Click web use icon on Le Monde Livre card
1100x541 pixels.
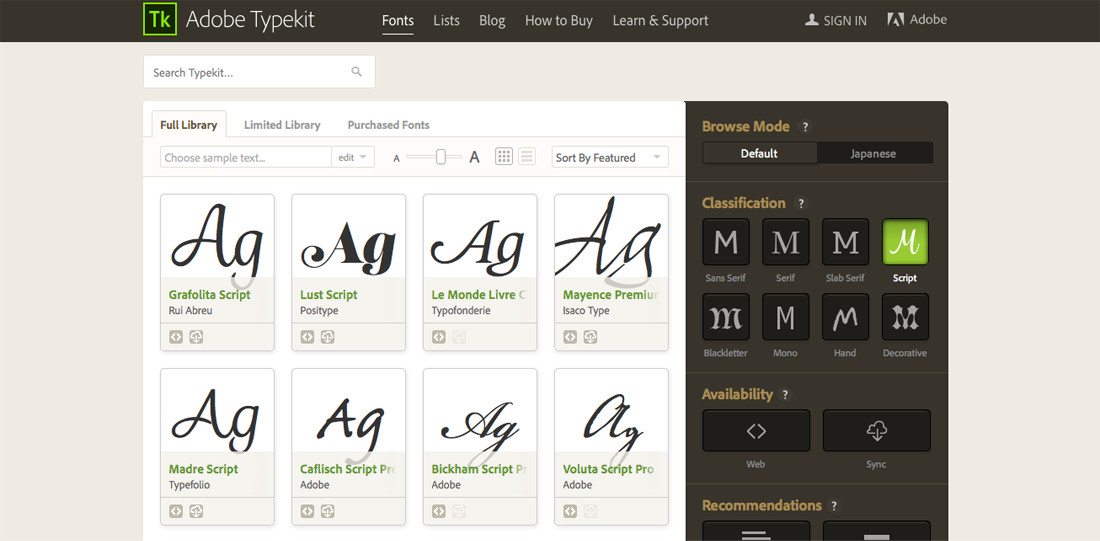point(438,337)
